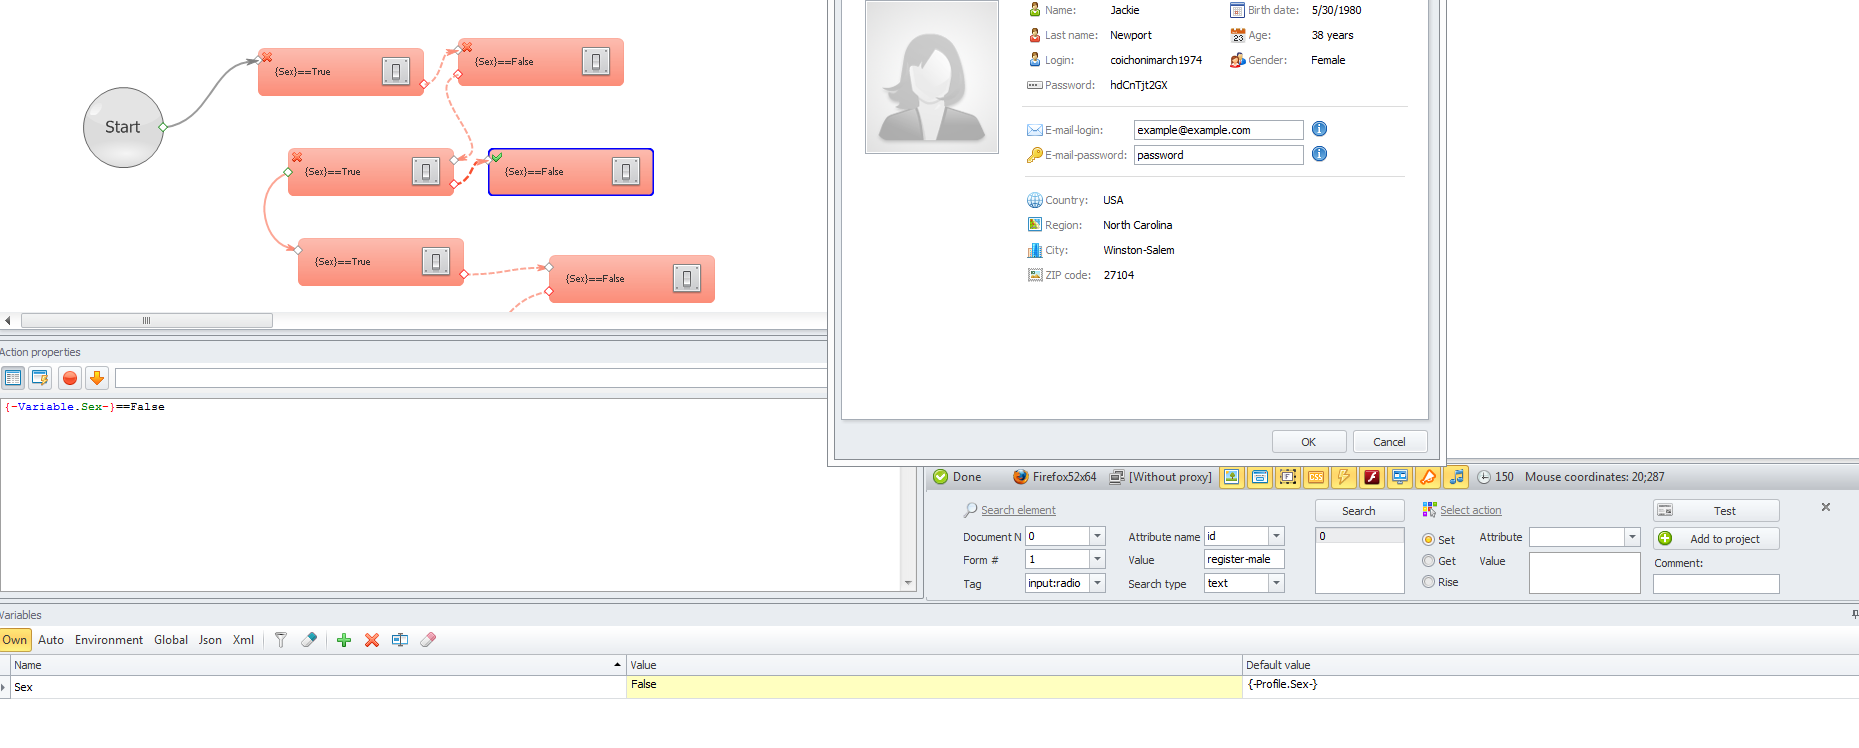Viewport: 1859px width, 748px height.
Task: Click the Without proxy computer icon
Action: [1117, 477]
